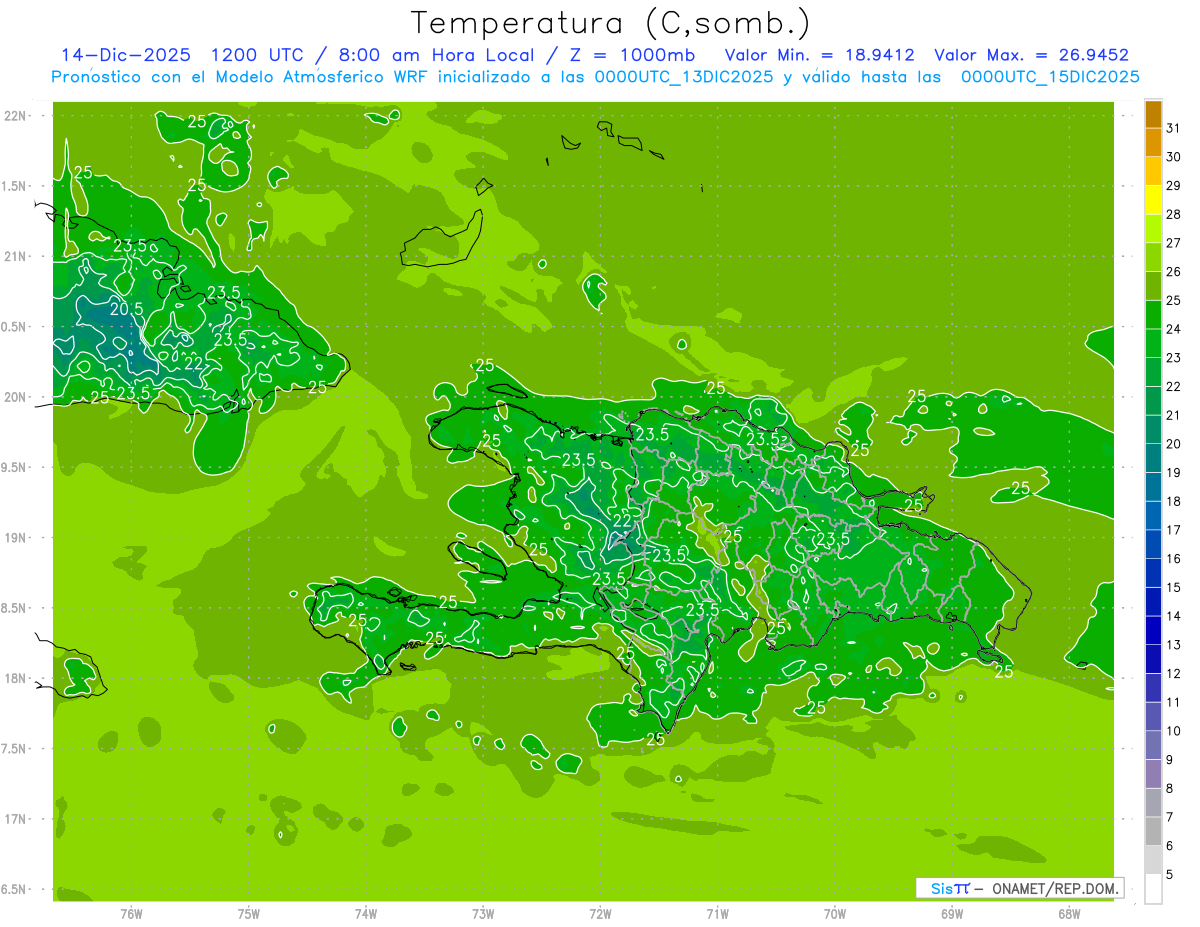Click the '73W' longitude axis label
This screenshot has width=1200, height=927.
pyautogui.click(x=483, y=914)
